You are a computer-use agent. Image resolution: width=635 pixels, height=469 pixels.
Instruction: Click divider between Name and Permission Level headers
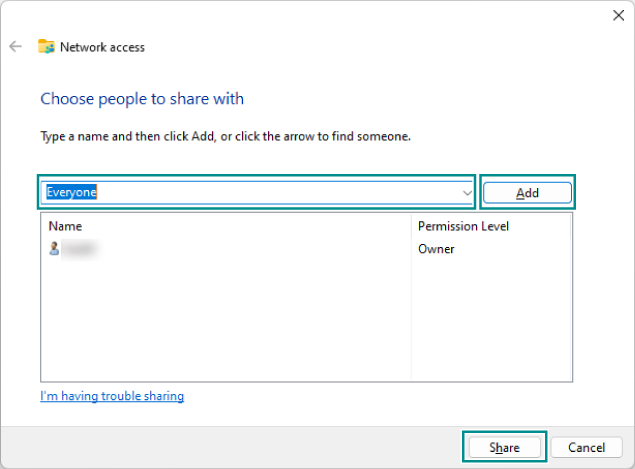click(x=411, y=226)
